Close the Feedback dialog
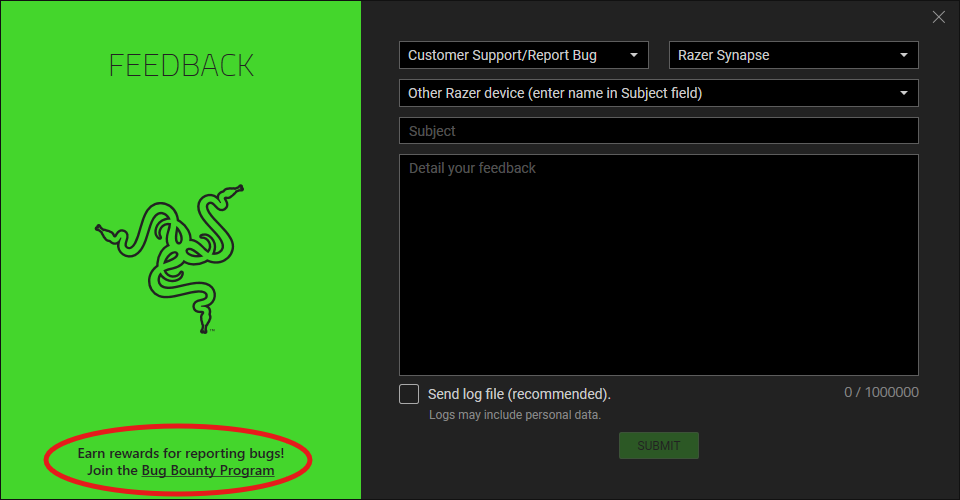 [x=939, y=17]
